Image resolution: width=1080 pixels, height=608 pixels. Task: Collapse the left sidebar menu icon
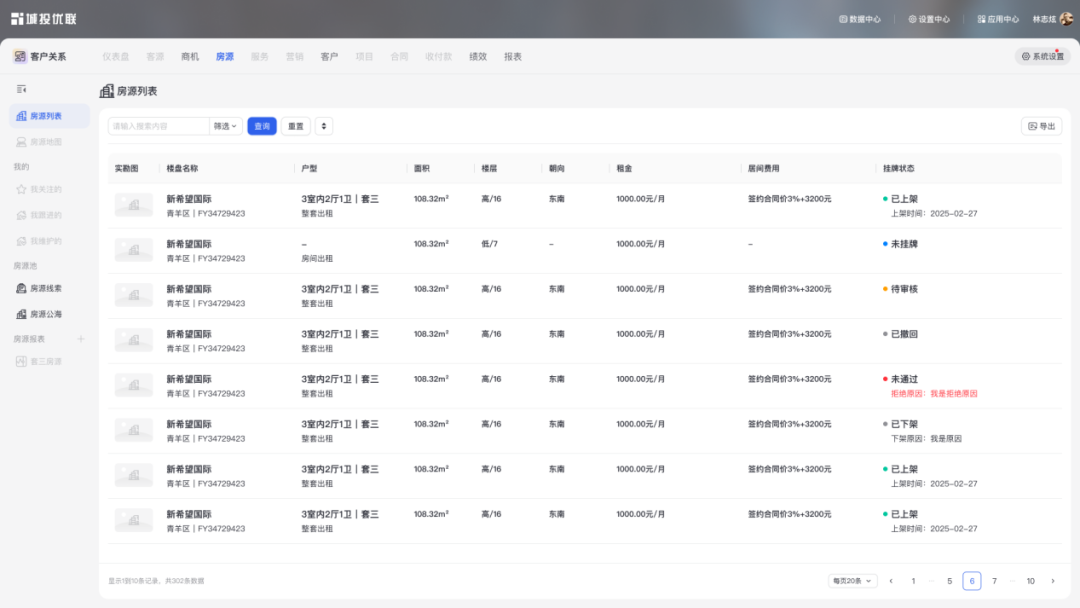pyautogui.click(x=21, y=89)
